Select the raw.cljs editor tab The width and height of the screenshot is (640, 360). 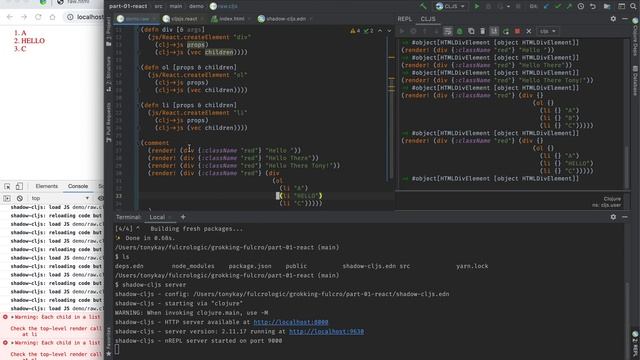click(136, 19)
